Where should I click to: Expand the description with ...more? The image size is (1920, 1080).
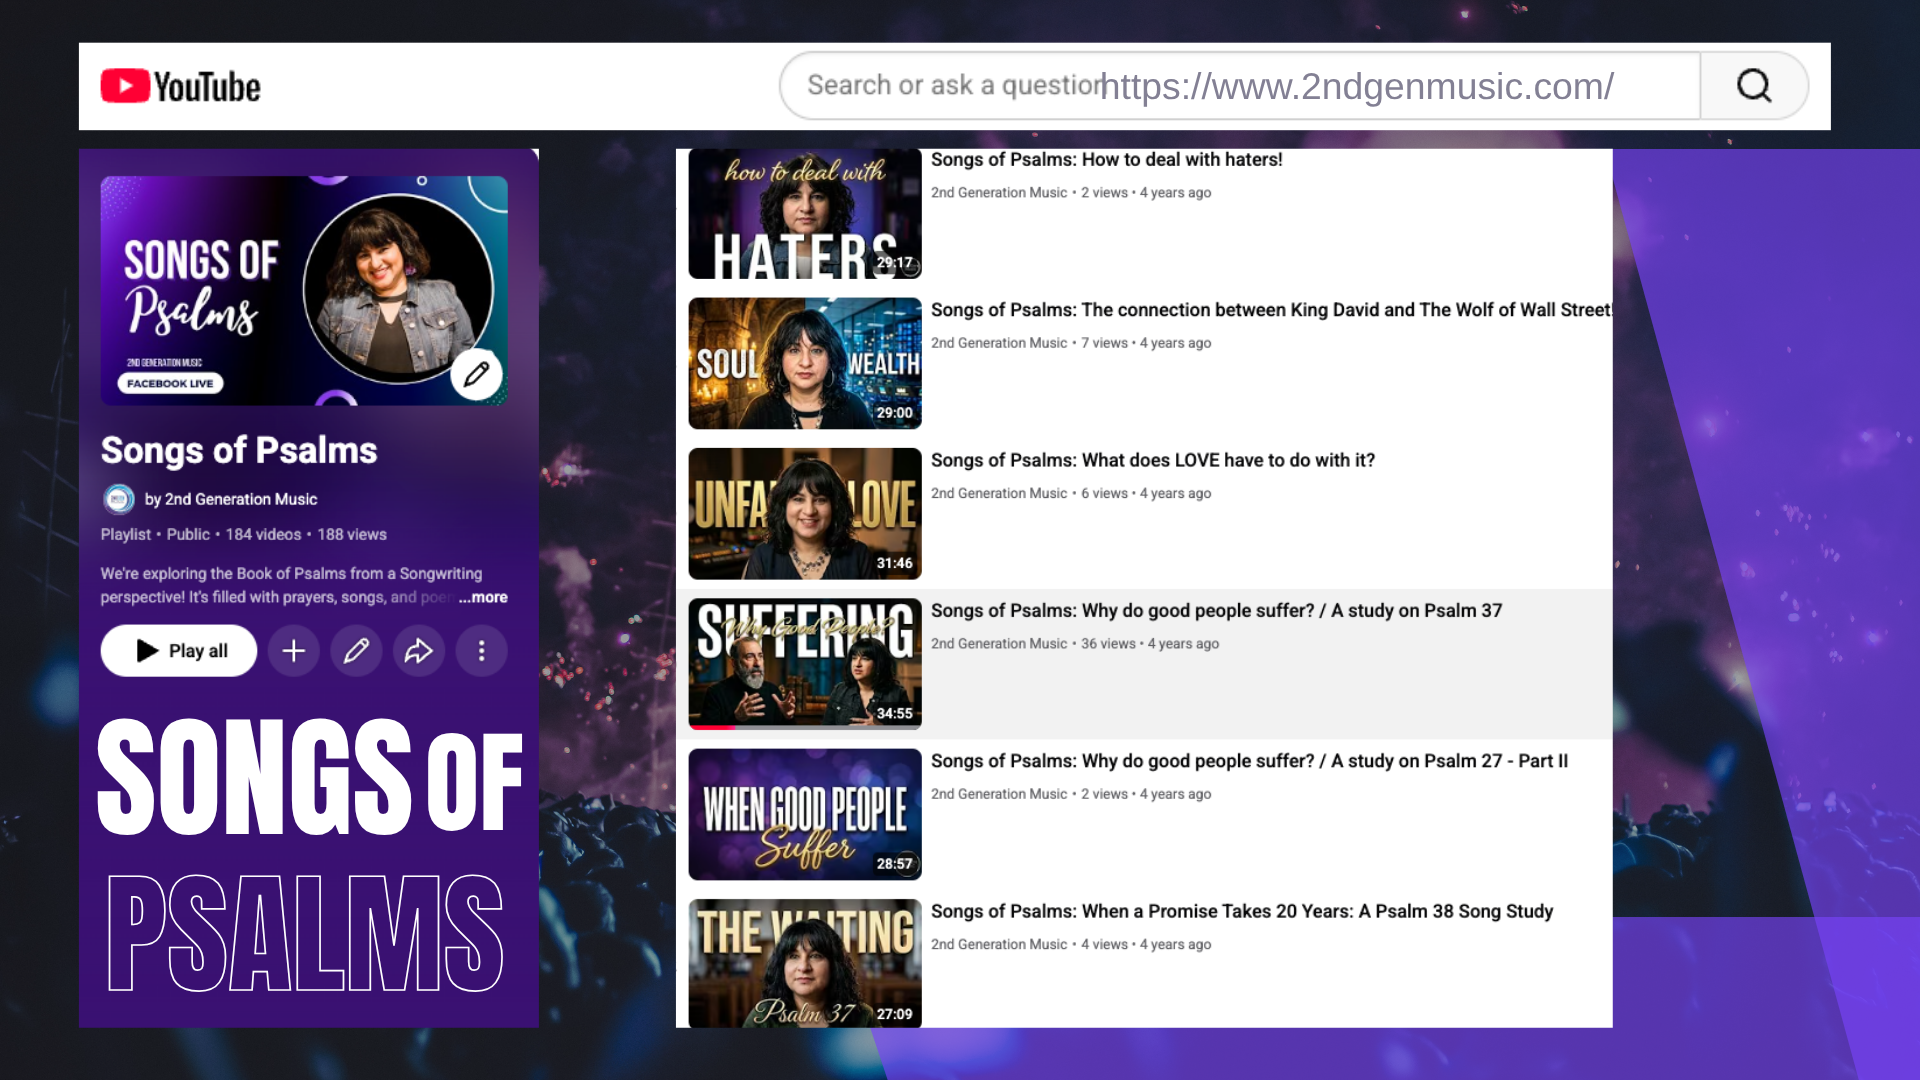[x=484, y=597]
